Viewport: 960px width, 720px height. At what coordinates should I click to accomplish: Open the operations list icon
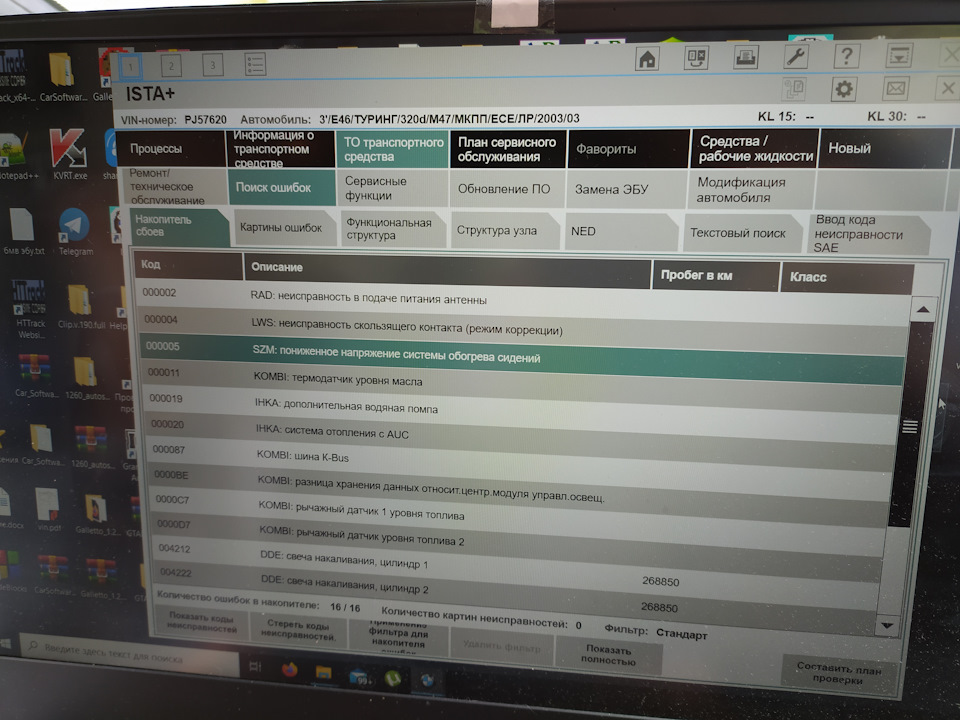coord(255,64)
